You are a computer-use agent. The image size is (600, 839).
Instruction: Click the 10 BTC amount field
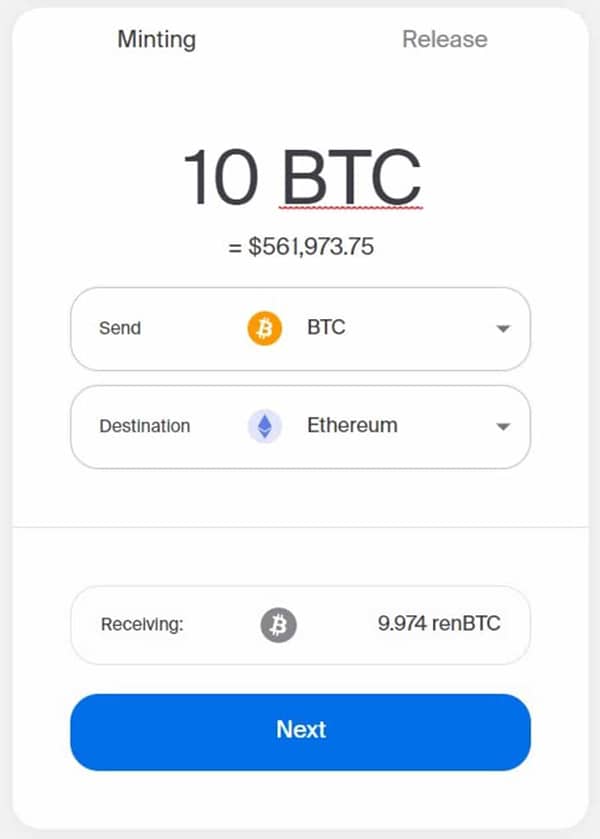[x=301, y=178]
